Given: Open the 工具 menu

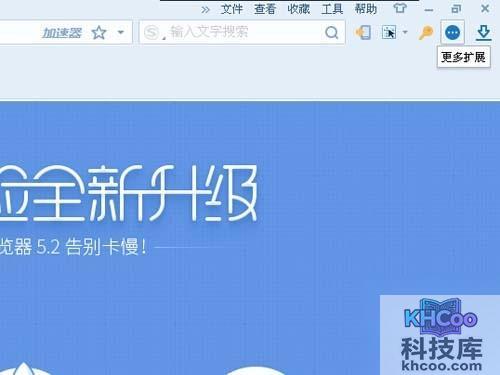Looking at the screenshot, I should click(x=332, y=9).
